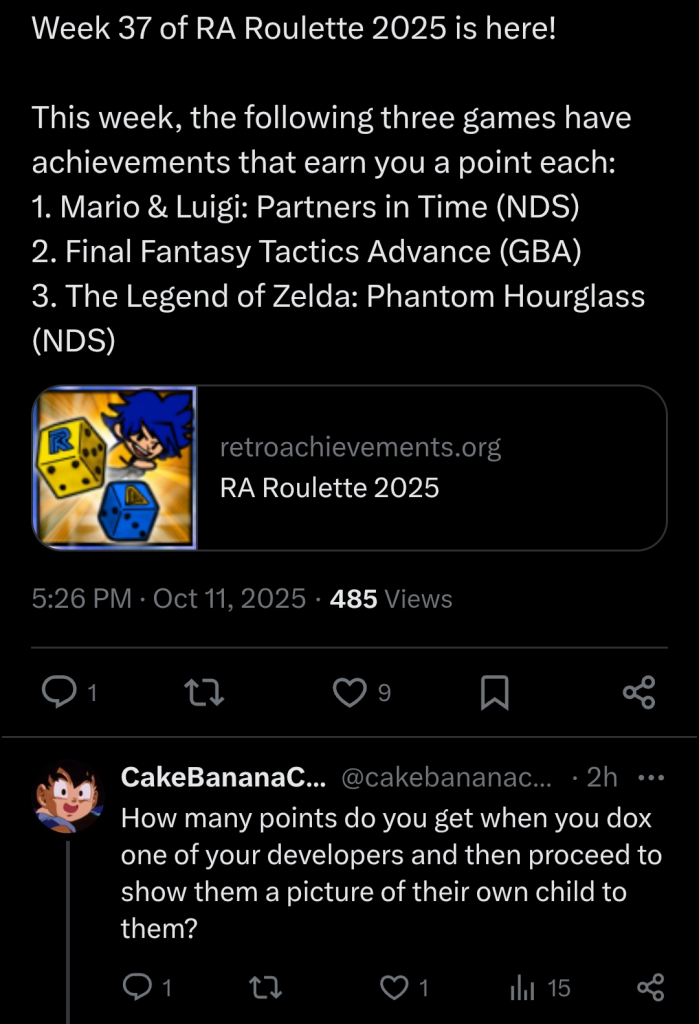Like CakeBananaC's comment

[x=396, y=988]
